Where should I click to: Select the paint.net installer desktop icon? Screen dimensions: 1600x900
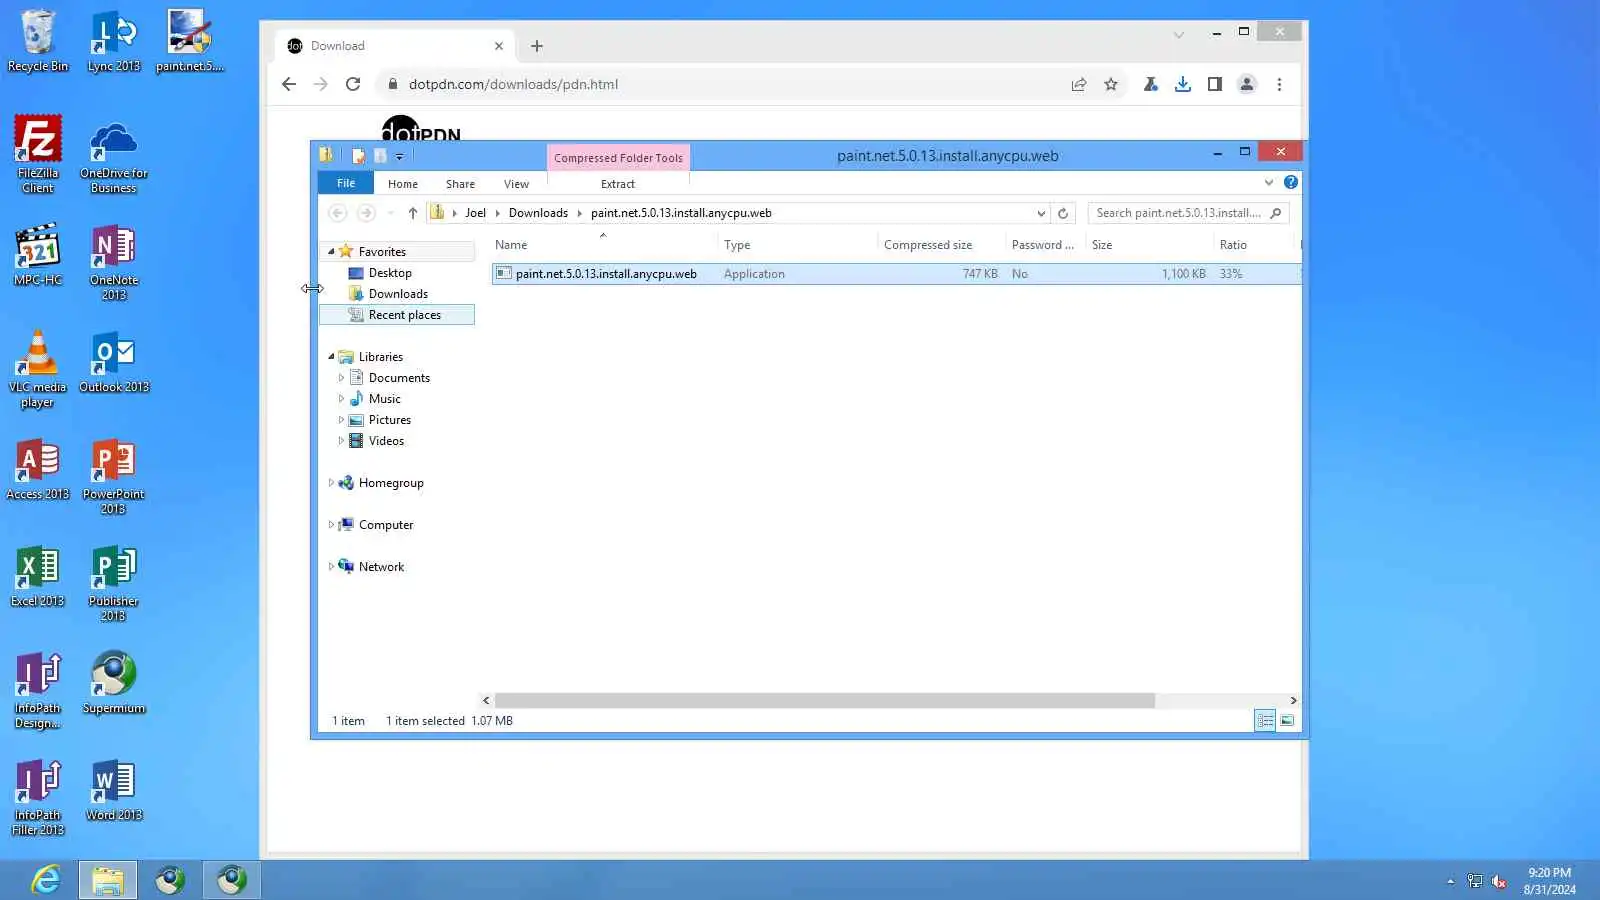[x=189, y=42]
